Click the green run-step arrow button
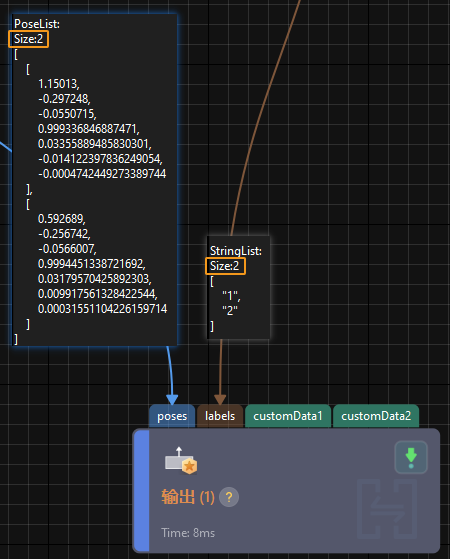This screenshot has width=450, height=559. (x=411, y=457)
